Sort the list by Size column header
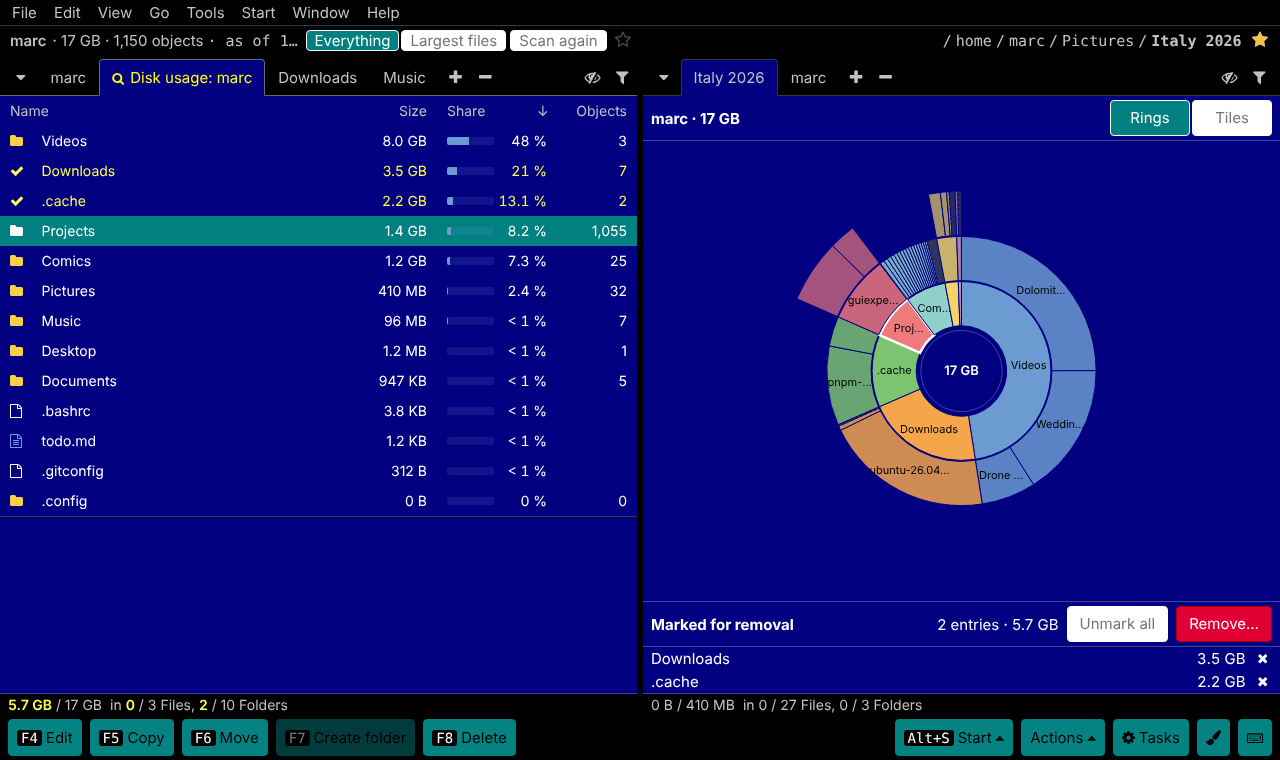The width and height of the screenshot is (1280, 760). pos(412,111)
